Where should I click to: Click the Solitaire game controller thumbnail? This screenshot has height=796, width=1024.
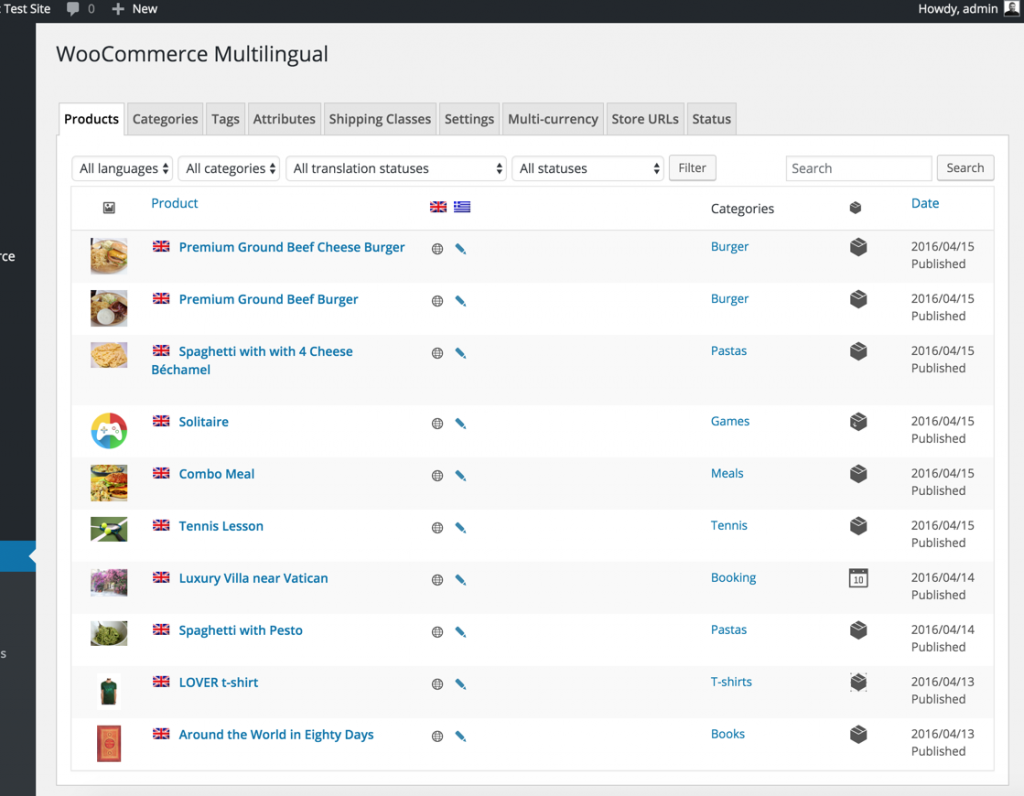(x=109, y=430)
